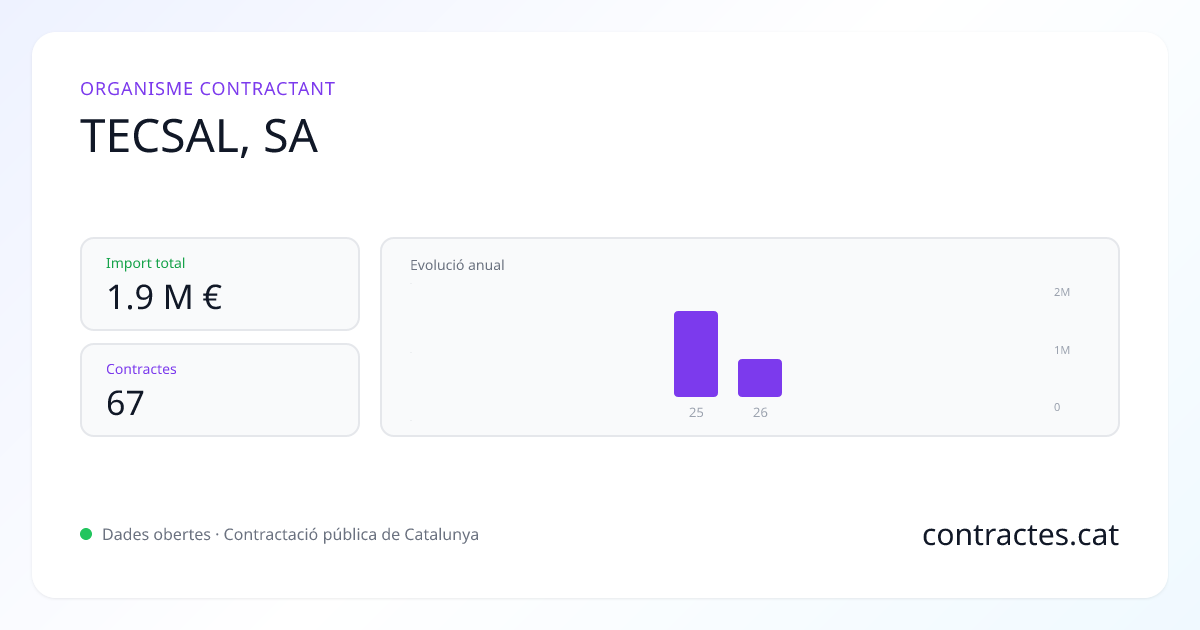The image size is (1200, 630).
Task: Click the 25 year label under chart
Action: point(696,412)
